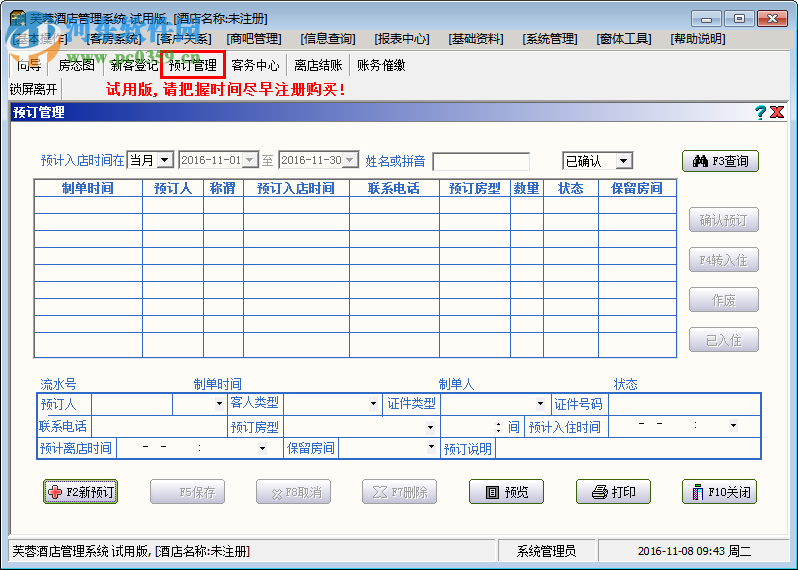Open the [系统管理] menu
This screenshot has height=570, width=798.
click(x=550, y=39)
